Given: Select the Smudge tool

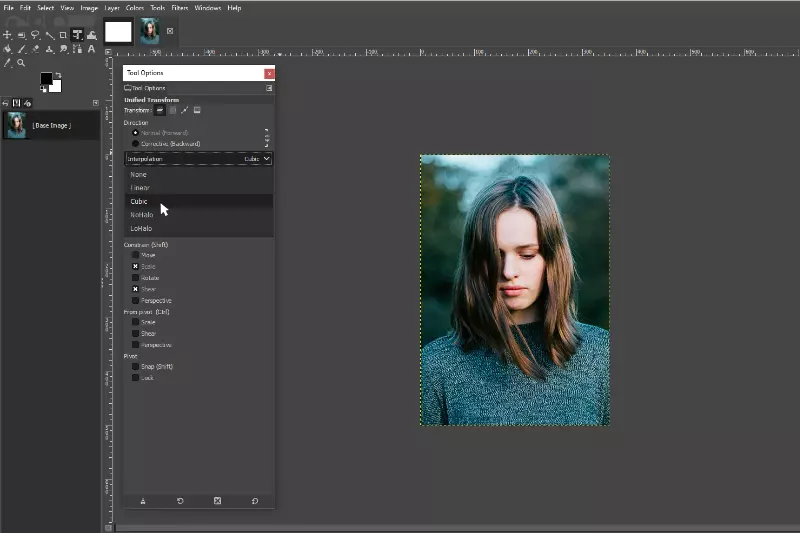Looking at the screenshot, I should [63, 49].
